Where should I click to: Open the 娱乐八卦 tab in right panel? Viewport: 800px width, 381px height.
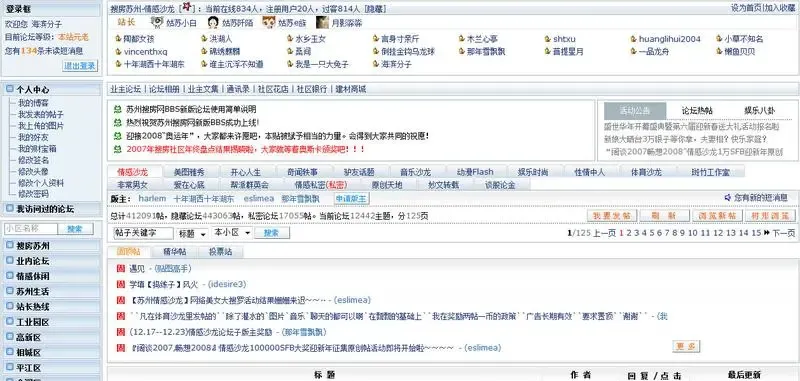click(759, 111)
